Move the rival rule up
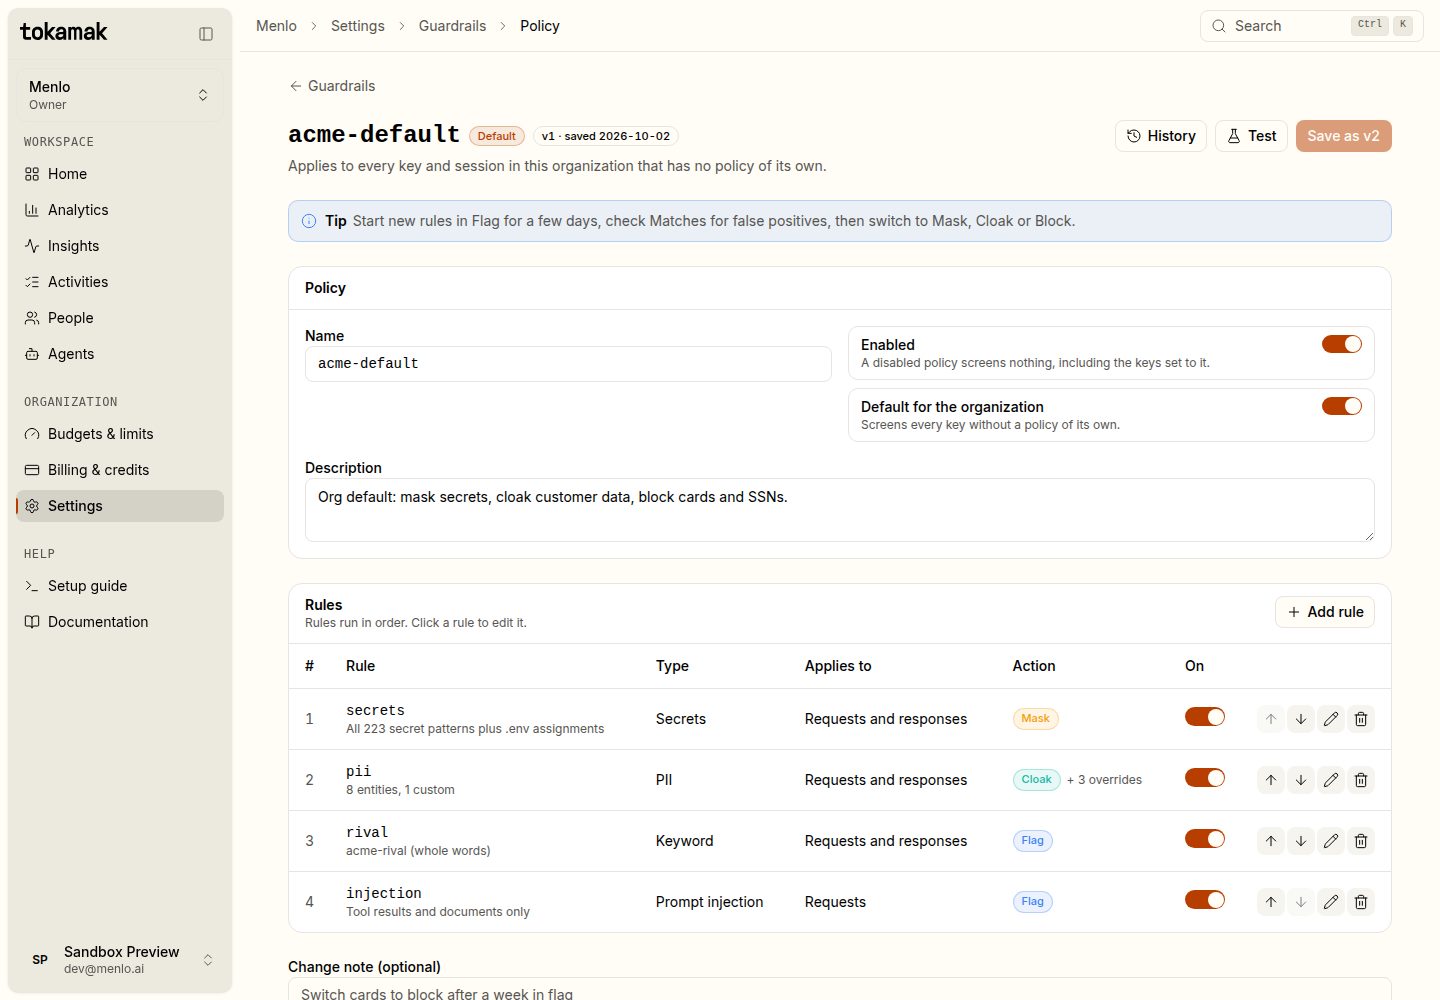This screenshot has height=1000, width=1440. (1271, 841)
